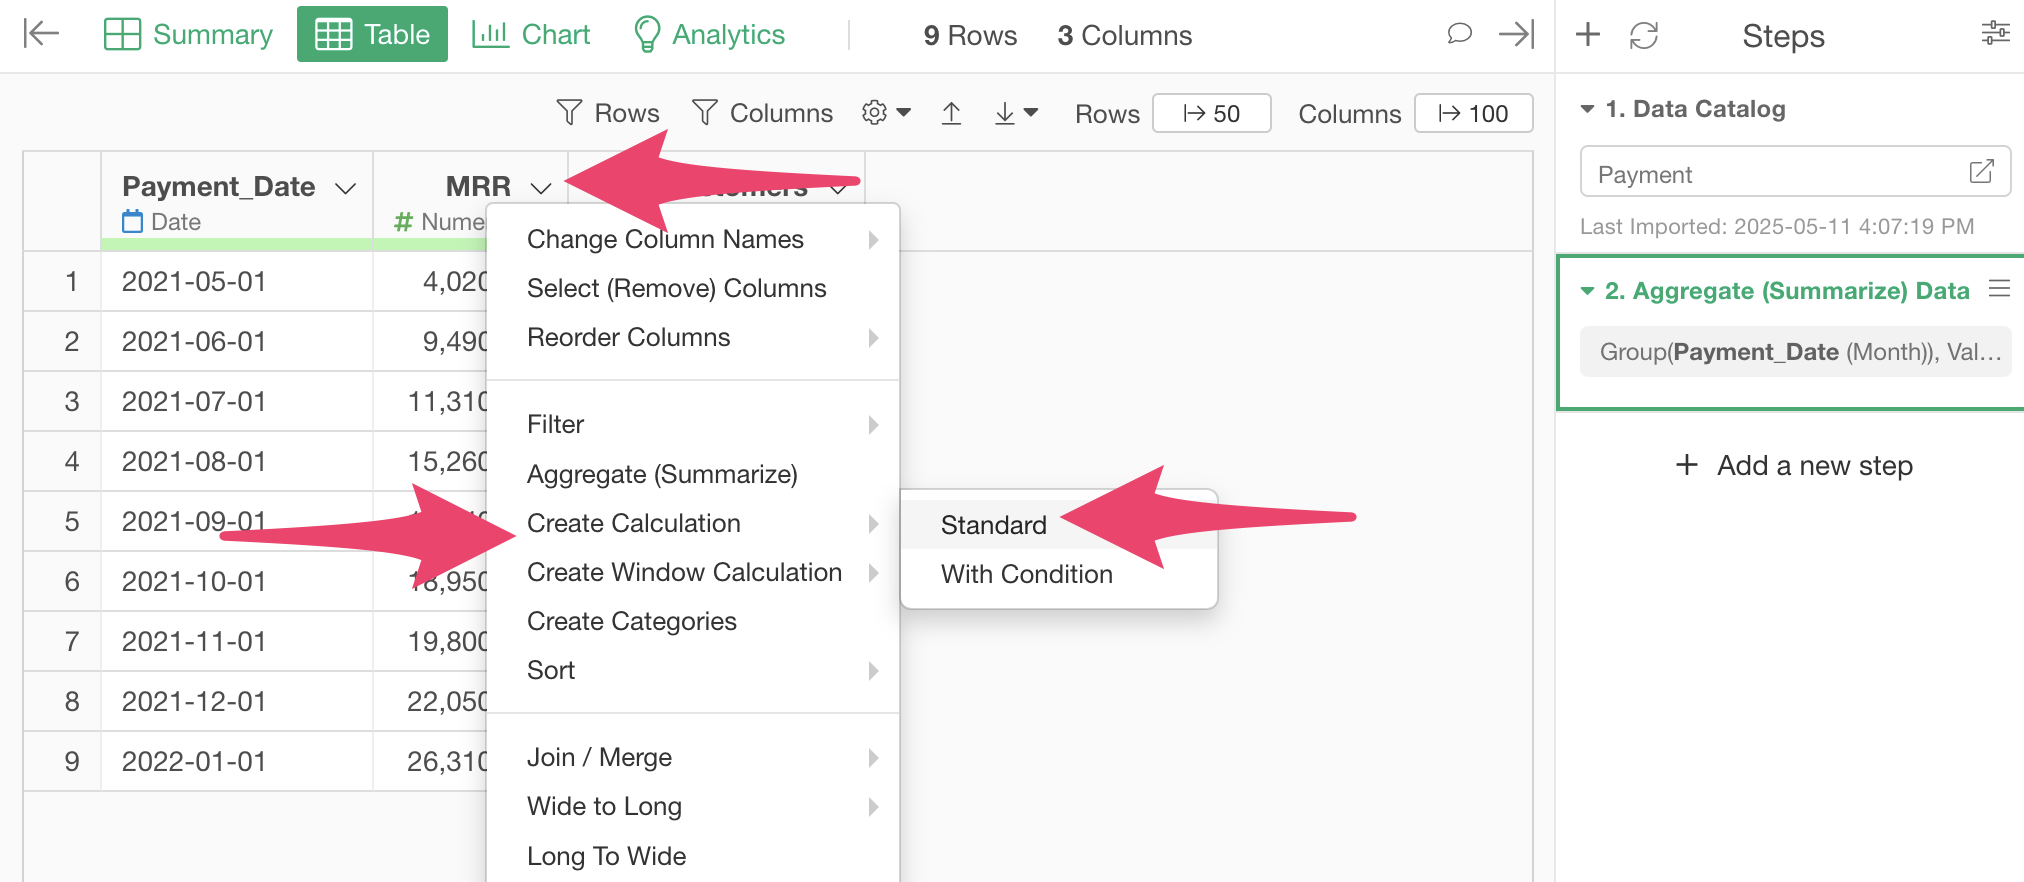Image resolution: width=2024 pixels, height=882 pixels.
Task: Click Add a new step
Action: (1794, 465)
